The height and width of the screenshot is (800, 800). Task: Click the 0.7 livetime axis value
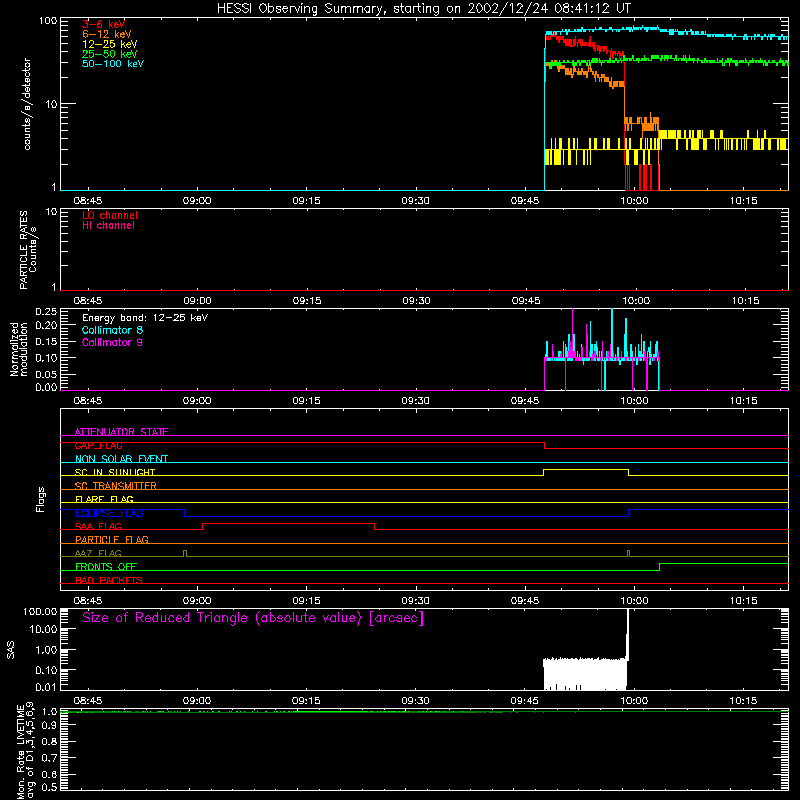pos(49,757)
